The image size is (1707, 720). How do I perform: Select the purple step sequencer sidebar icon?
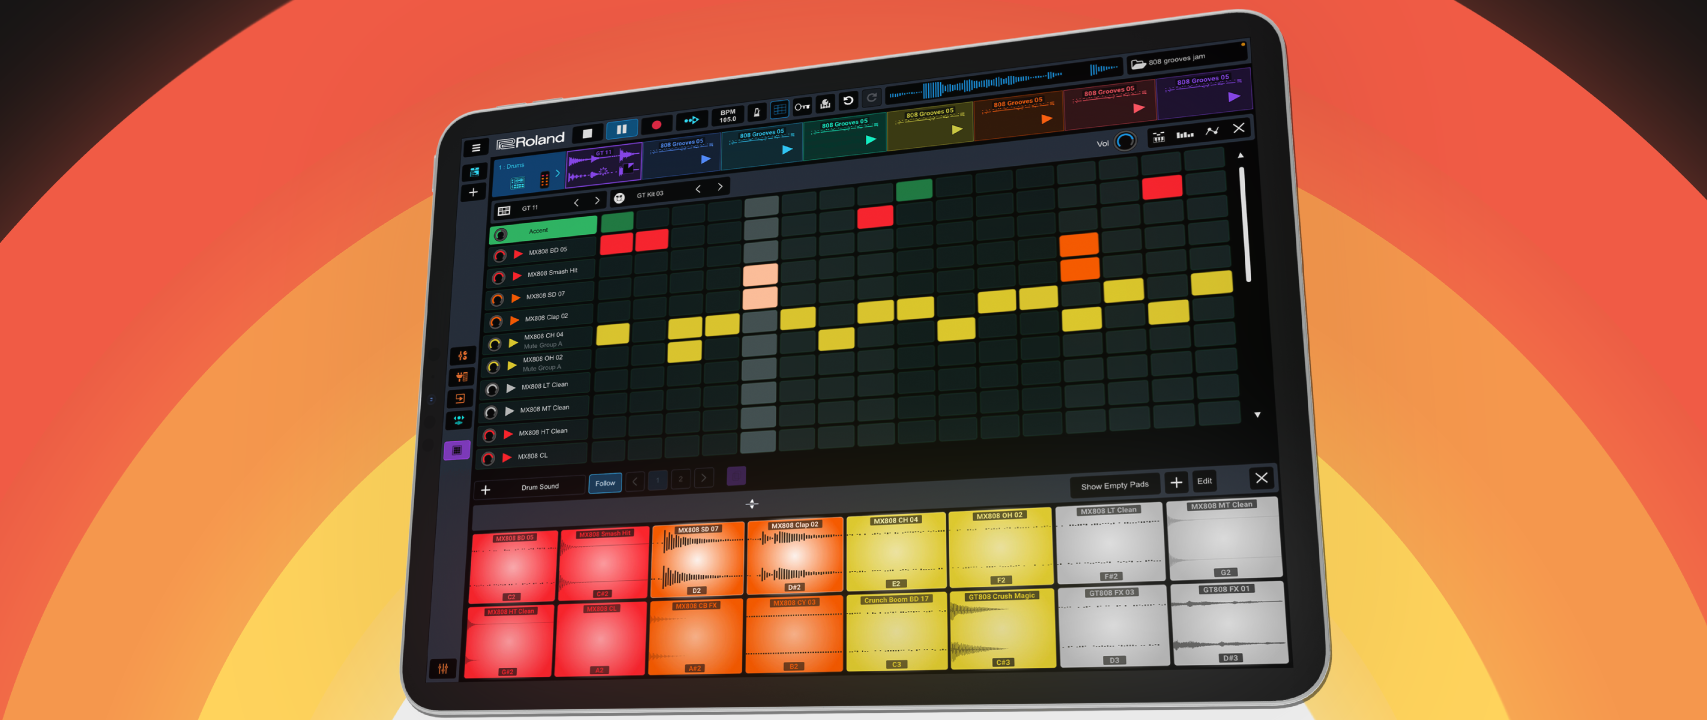point(457,450)
